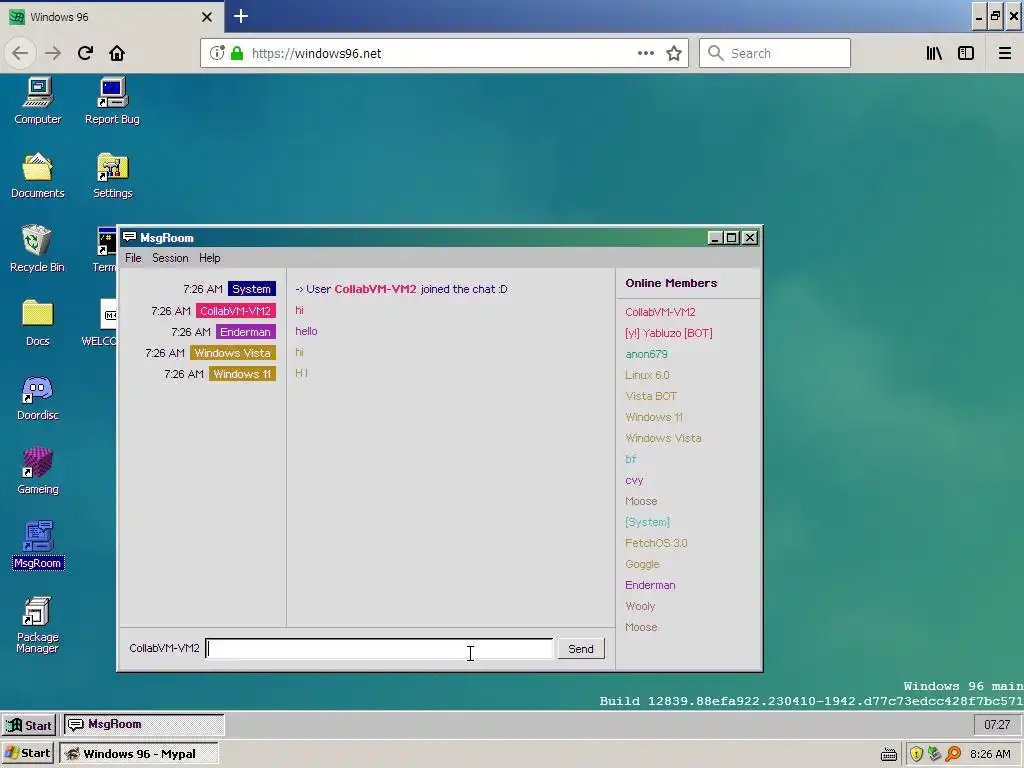Open page actions three-dot menu
1024x768 pixels.
pos(646,53)
